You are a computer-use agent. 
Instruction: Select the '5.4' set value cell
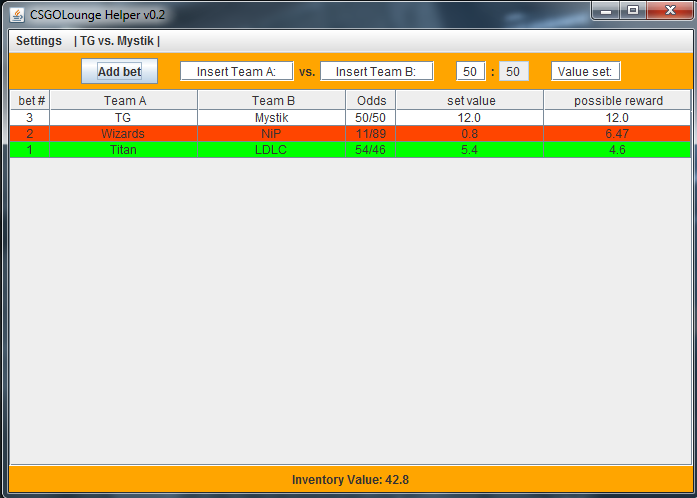tap(469, 150)
